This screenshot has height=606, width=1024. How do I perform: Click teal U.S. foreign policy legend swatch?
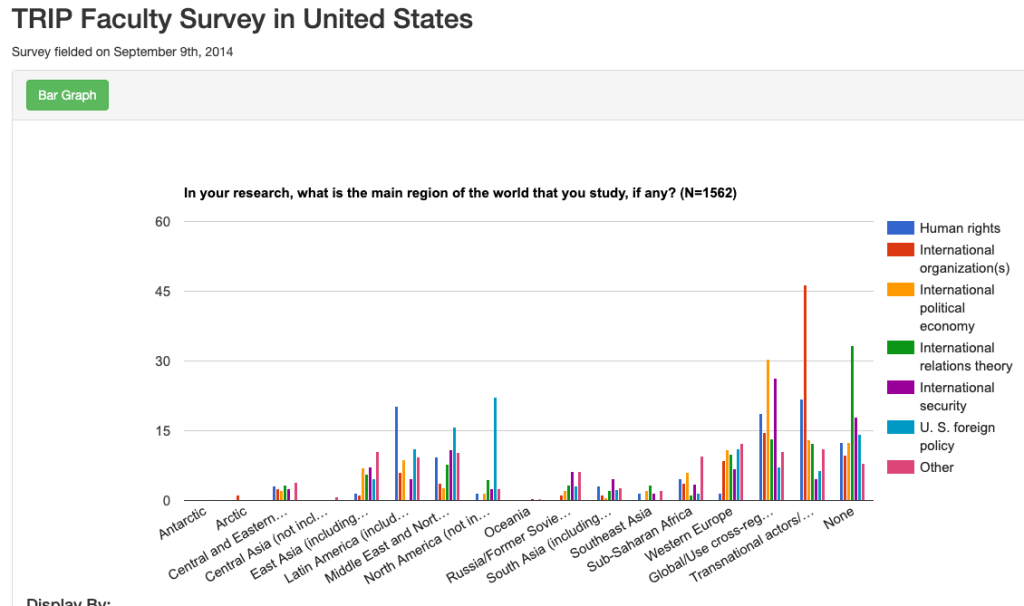[x=899, y=428]
